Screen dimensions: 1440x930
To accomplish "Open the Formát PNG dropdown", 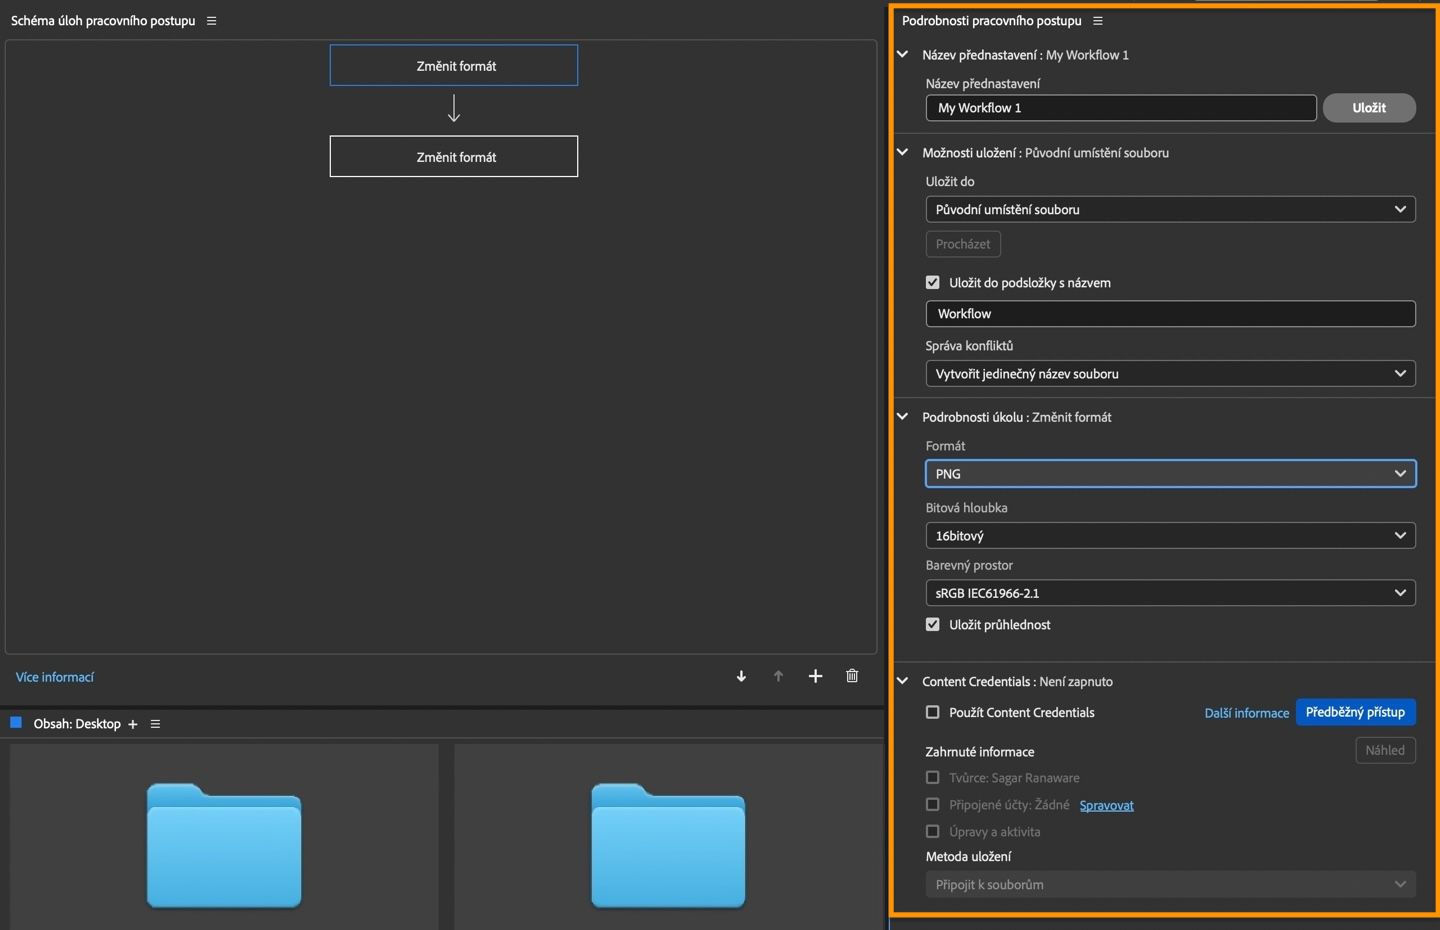I will (x=1170, y=473).
